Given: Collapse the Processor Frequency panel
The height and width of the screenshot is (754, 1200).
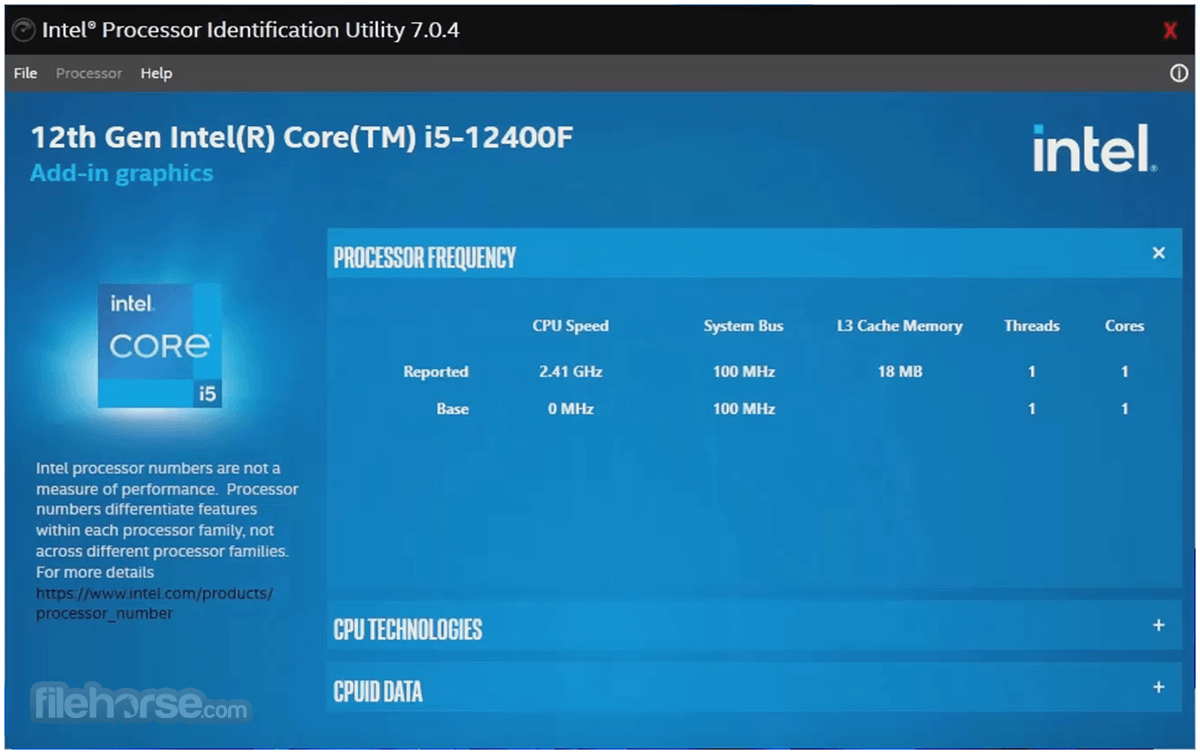Looking at the screenshot, I should click(1159, 253).
